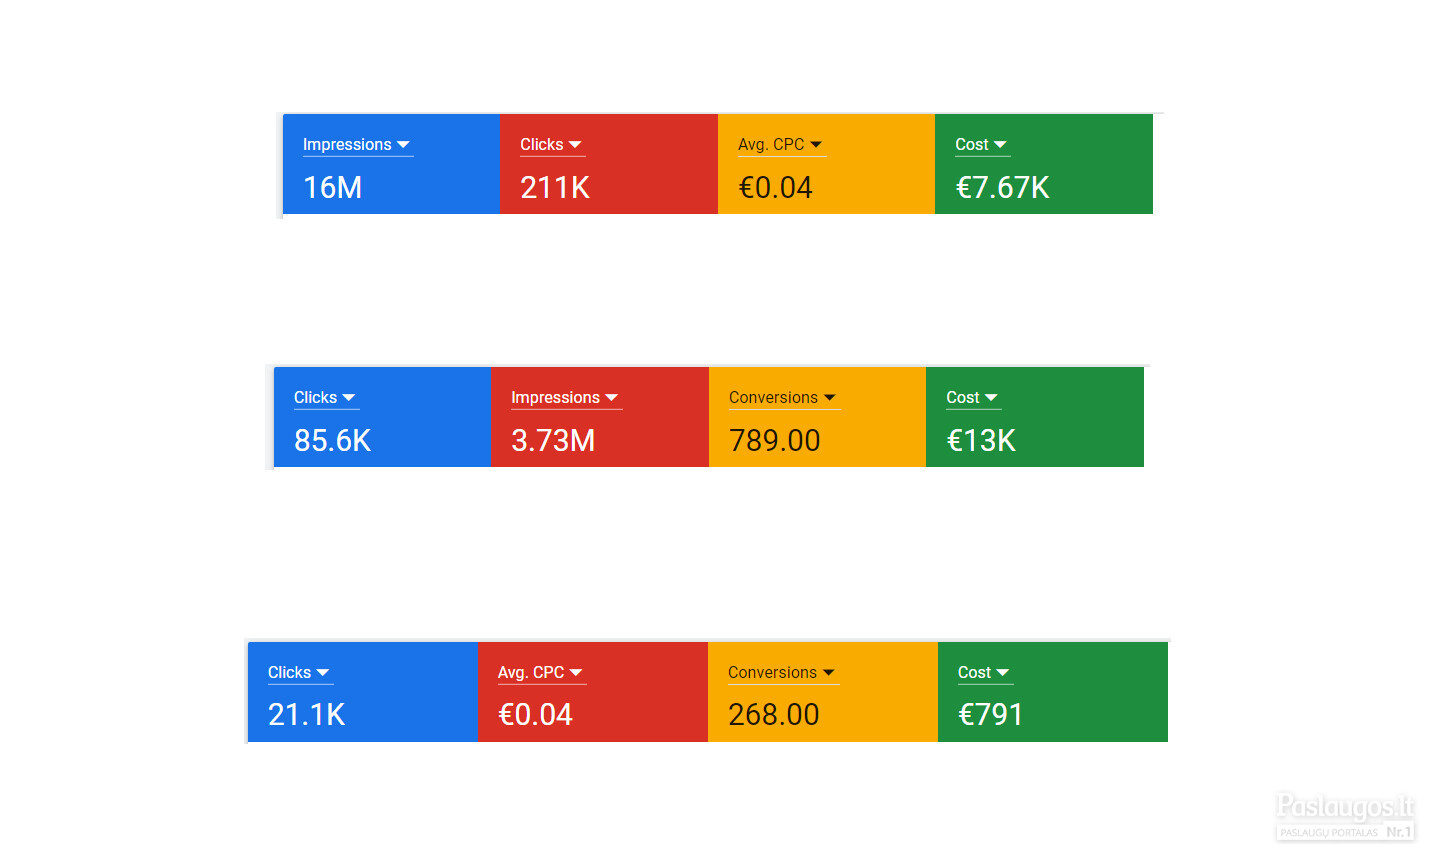Select the green €13K cost card
The image size is (1440, 864).
[x=1035, y=417]
